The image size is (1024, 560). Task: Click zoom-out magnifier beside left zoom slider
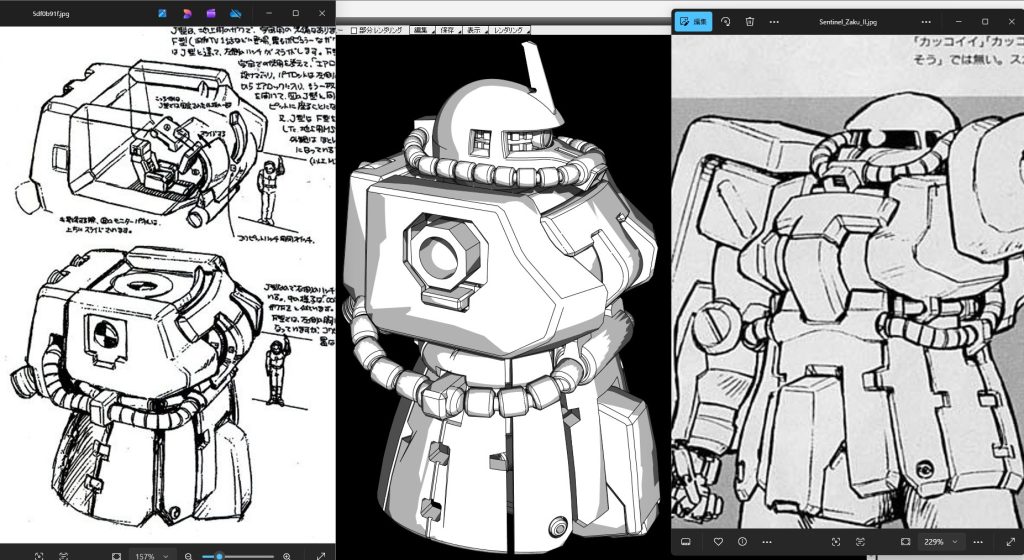(x=188, y=556)
